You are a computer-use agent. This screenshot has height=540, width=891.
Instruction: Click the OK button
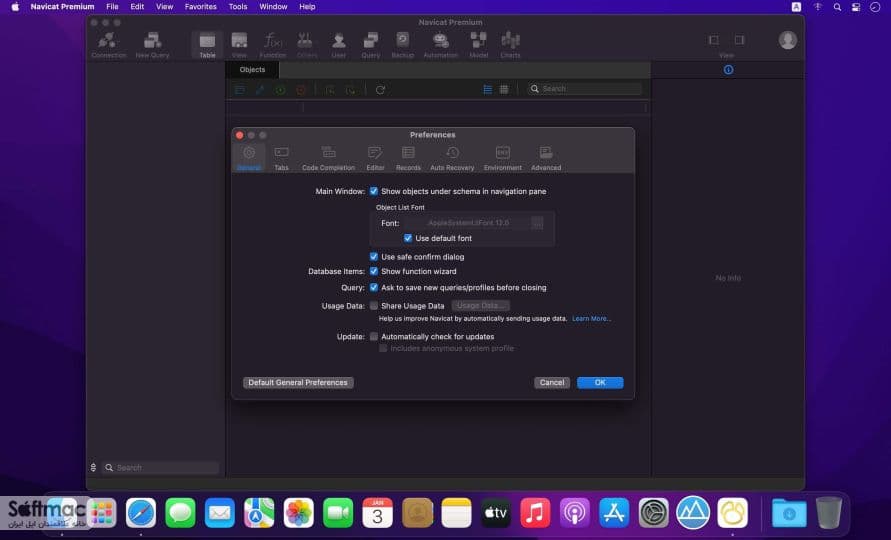pos(600,383)
